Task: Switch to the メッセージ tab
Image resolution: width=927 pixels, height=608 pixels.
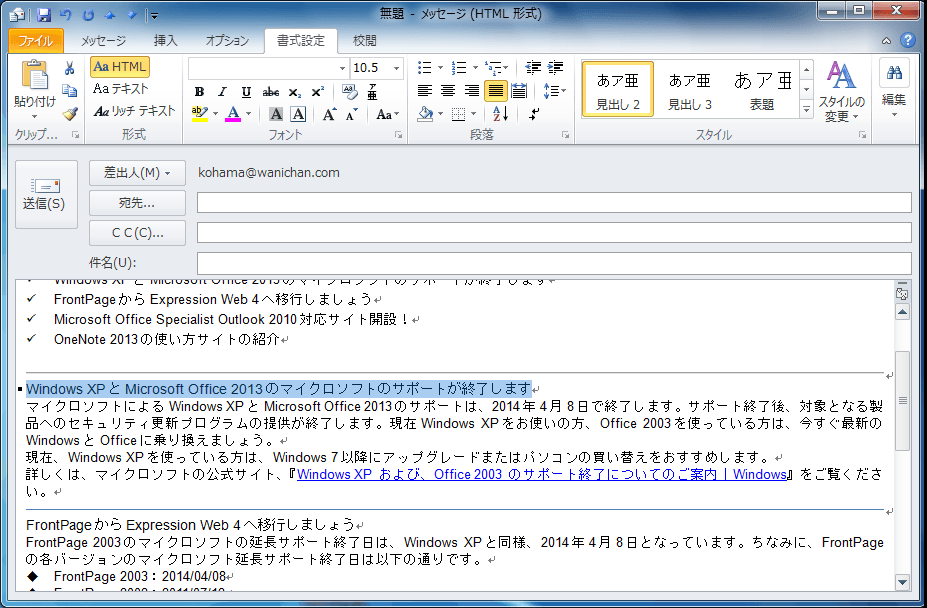Action: pyautogui.click(x=103, y=40)
